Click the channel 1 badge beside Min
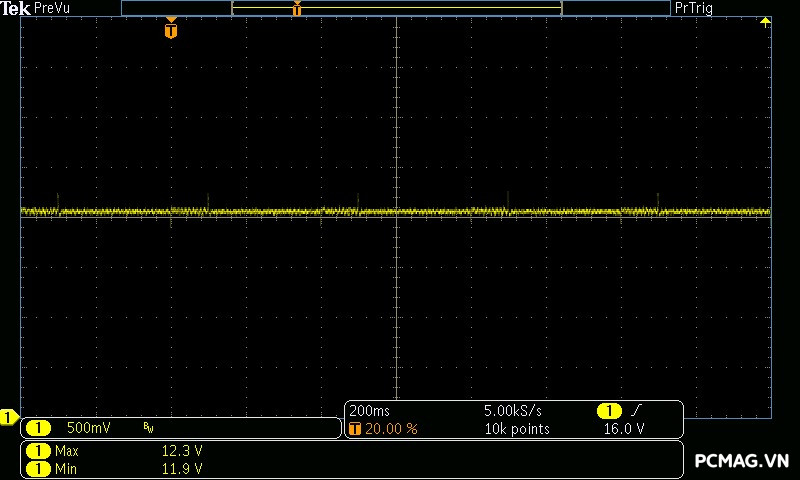Image resolution: width=800 pixels, height=480 pixels. 38,468
